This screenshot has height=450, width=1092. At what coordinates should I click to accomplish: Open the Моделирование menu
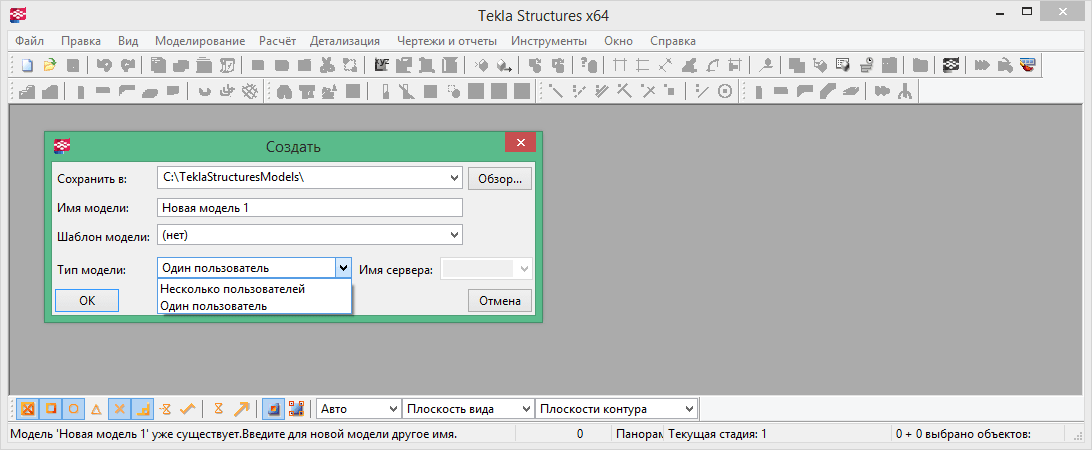[x=200, y=40]
